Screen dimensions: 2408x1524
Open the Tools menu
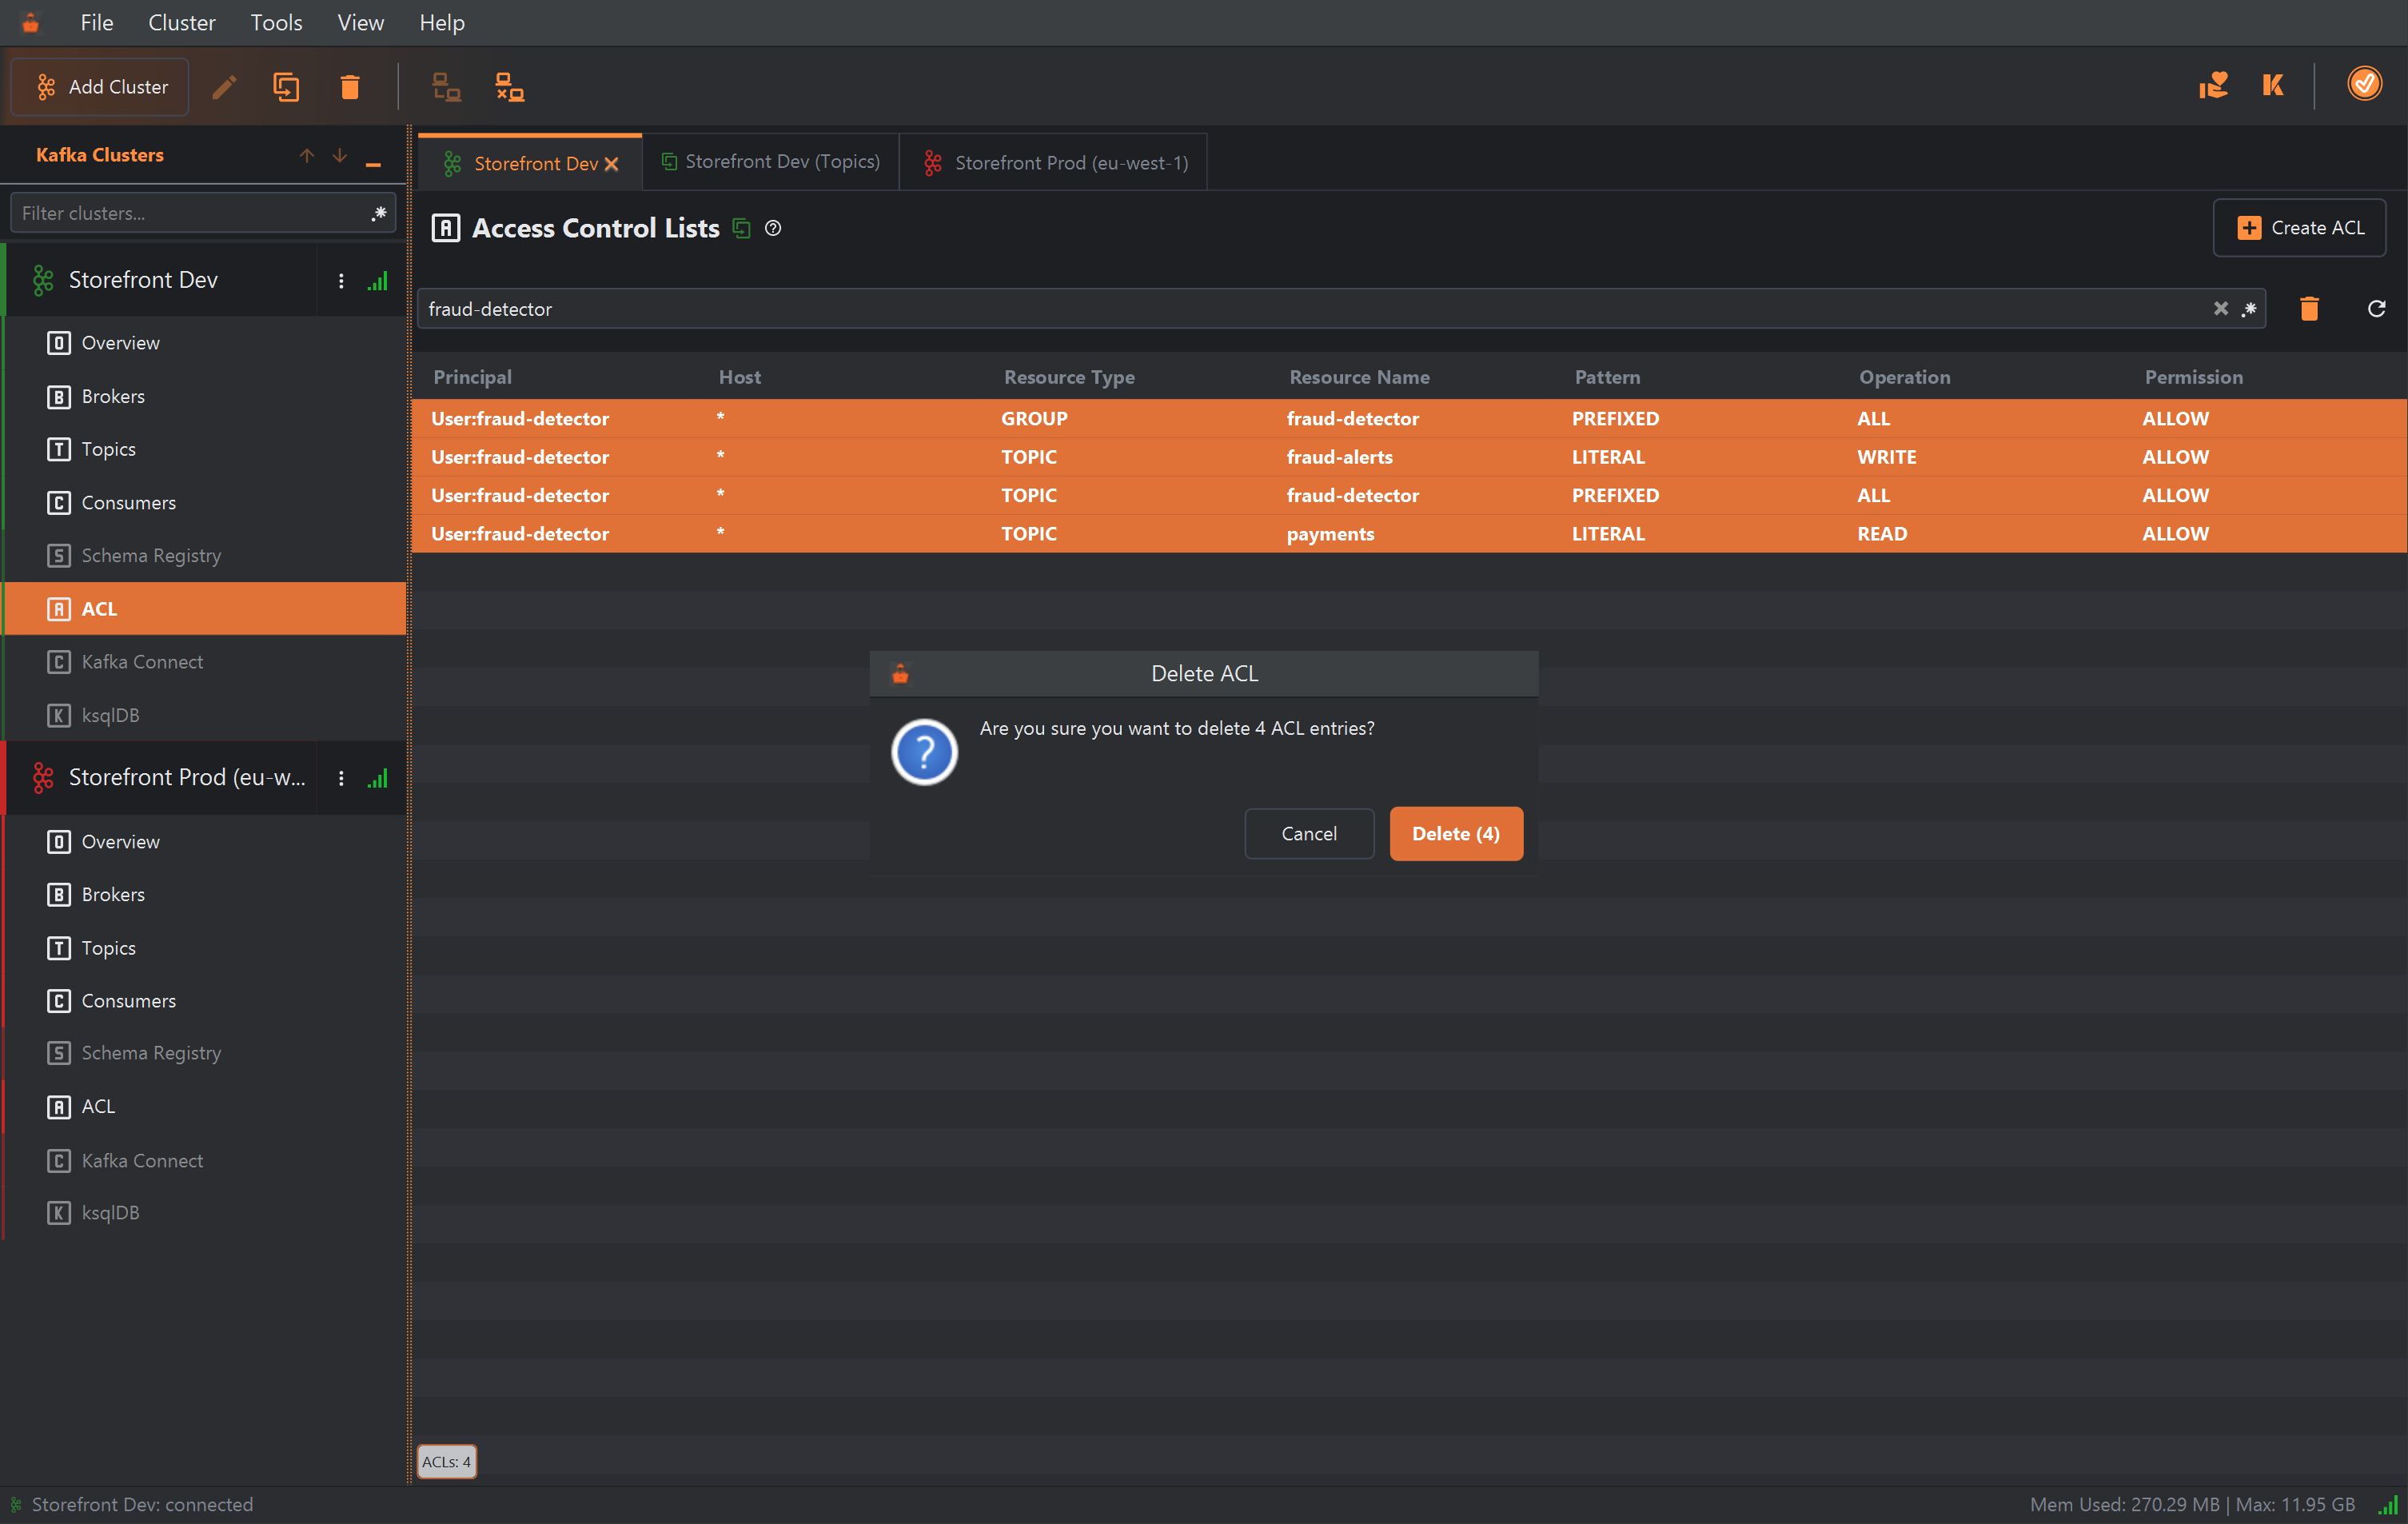[276, 22]
